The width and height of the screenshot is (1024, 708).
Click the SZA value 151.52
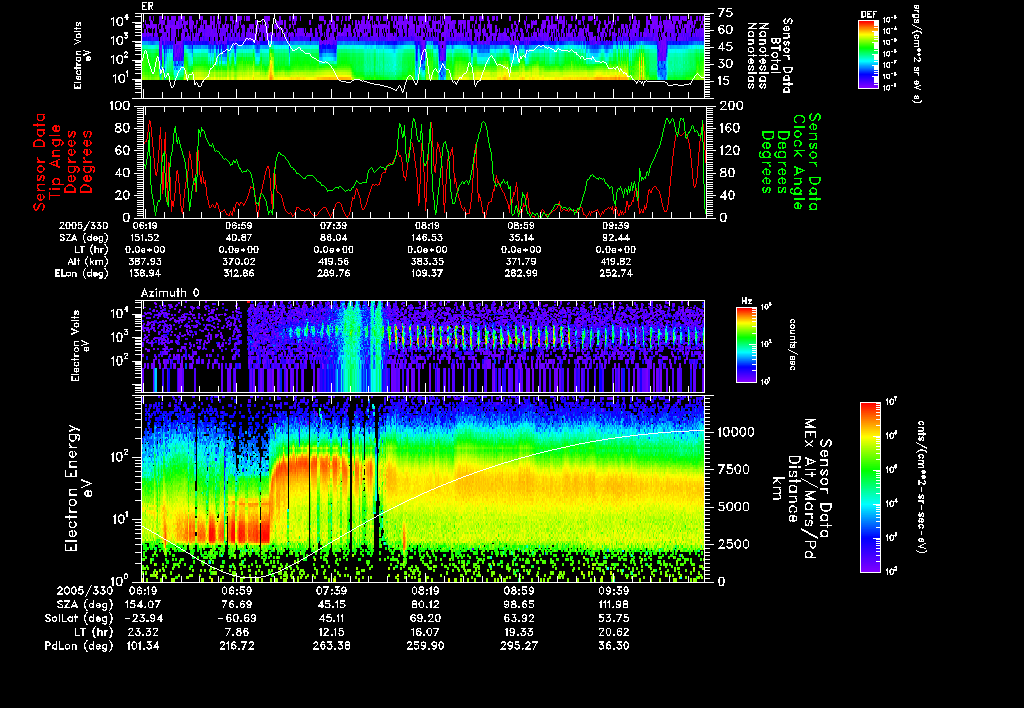[147, 238]
